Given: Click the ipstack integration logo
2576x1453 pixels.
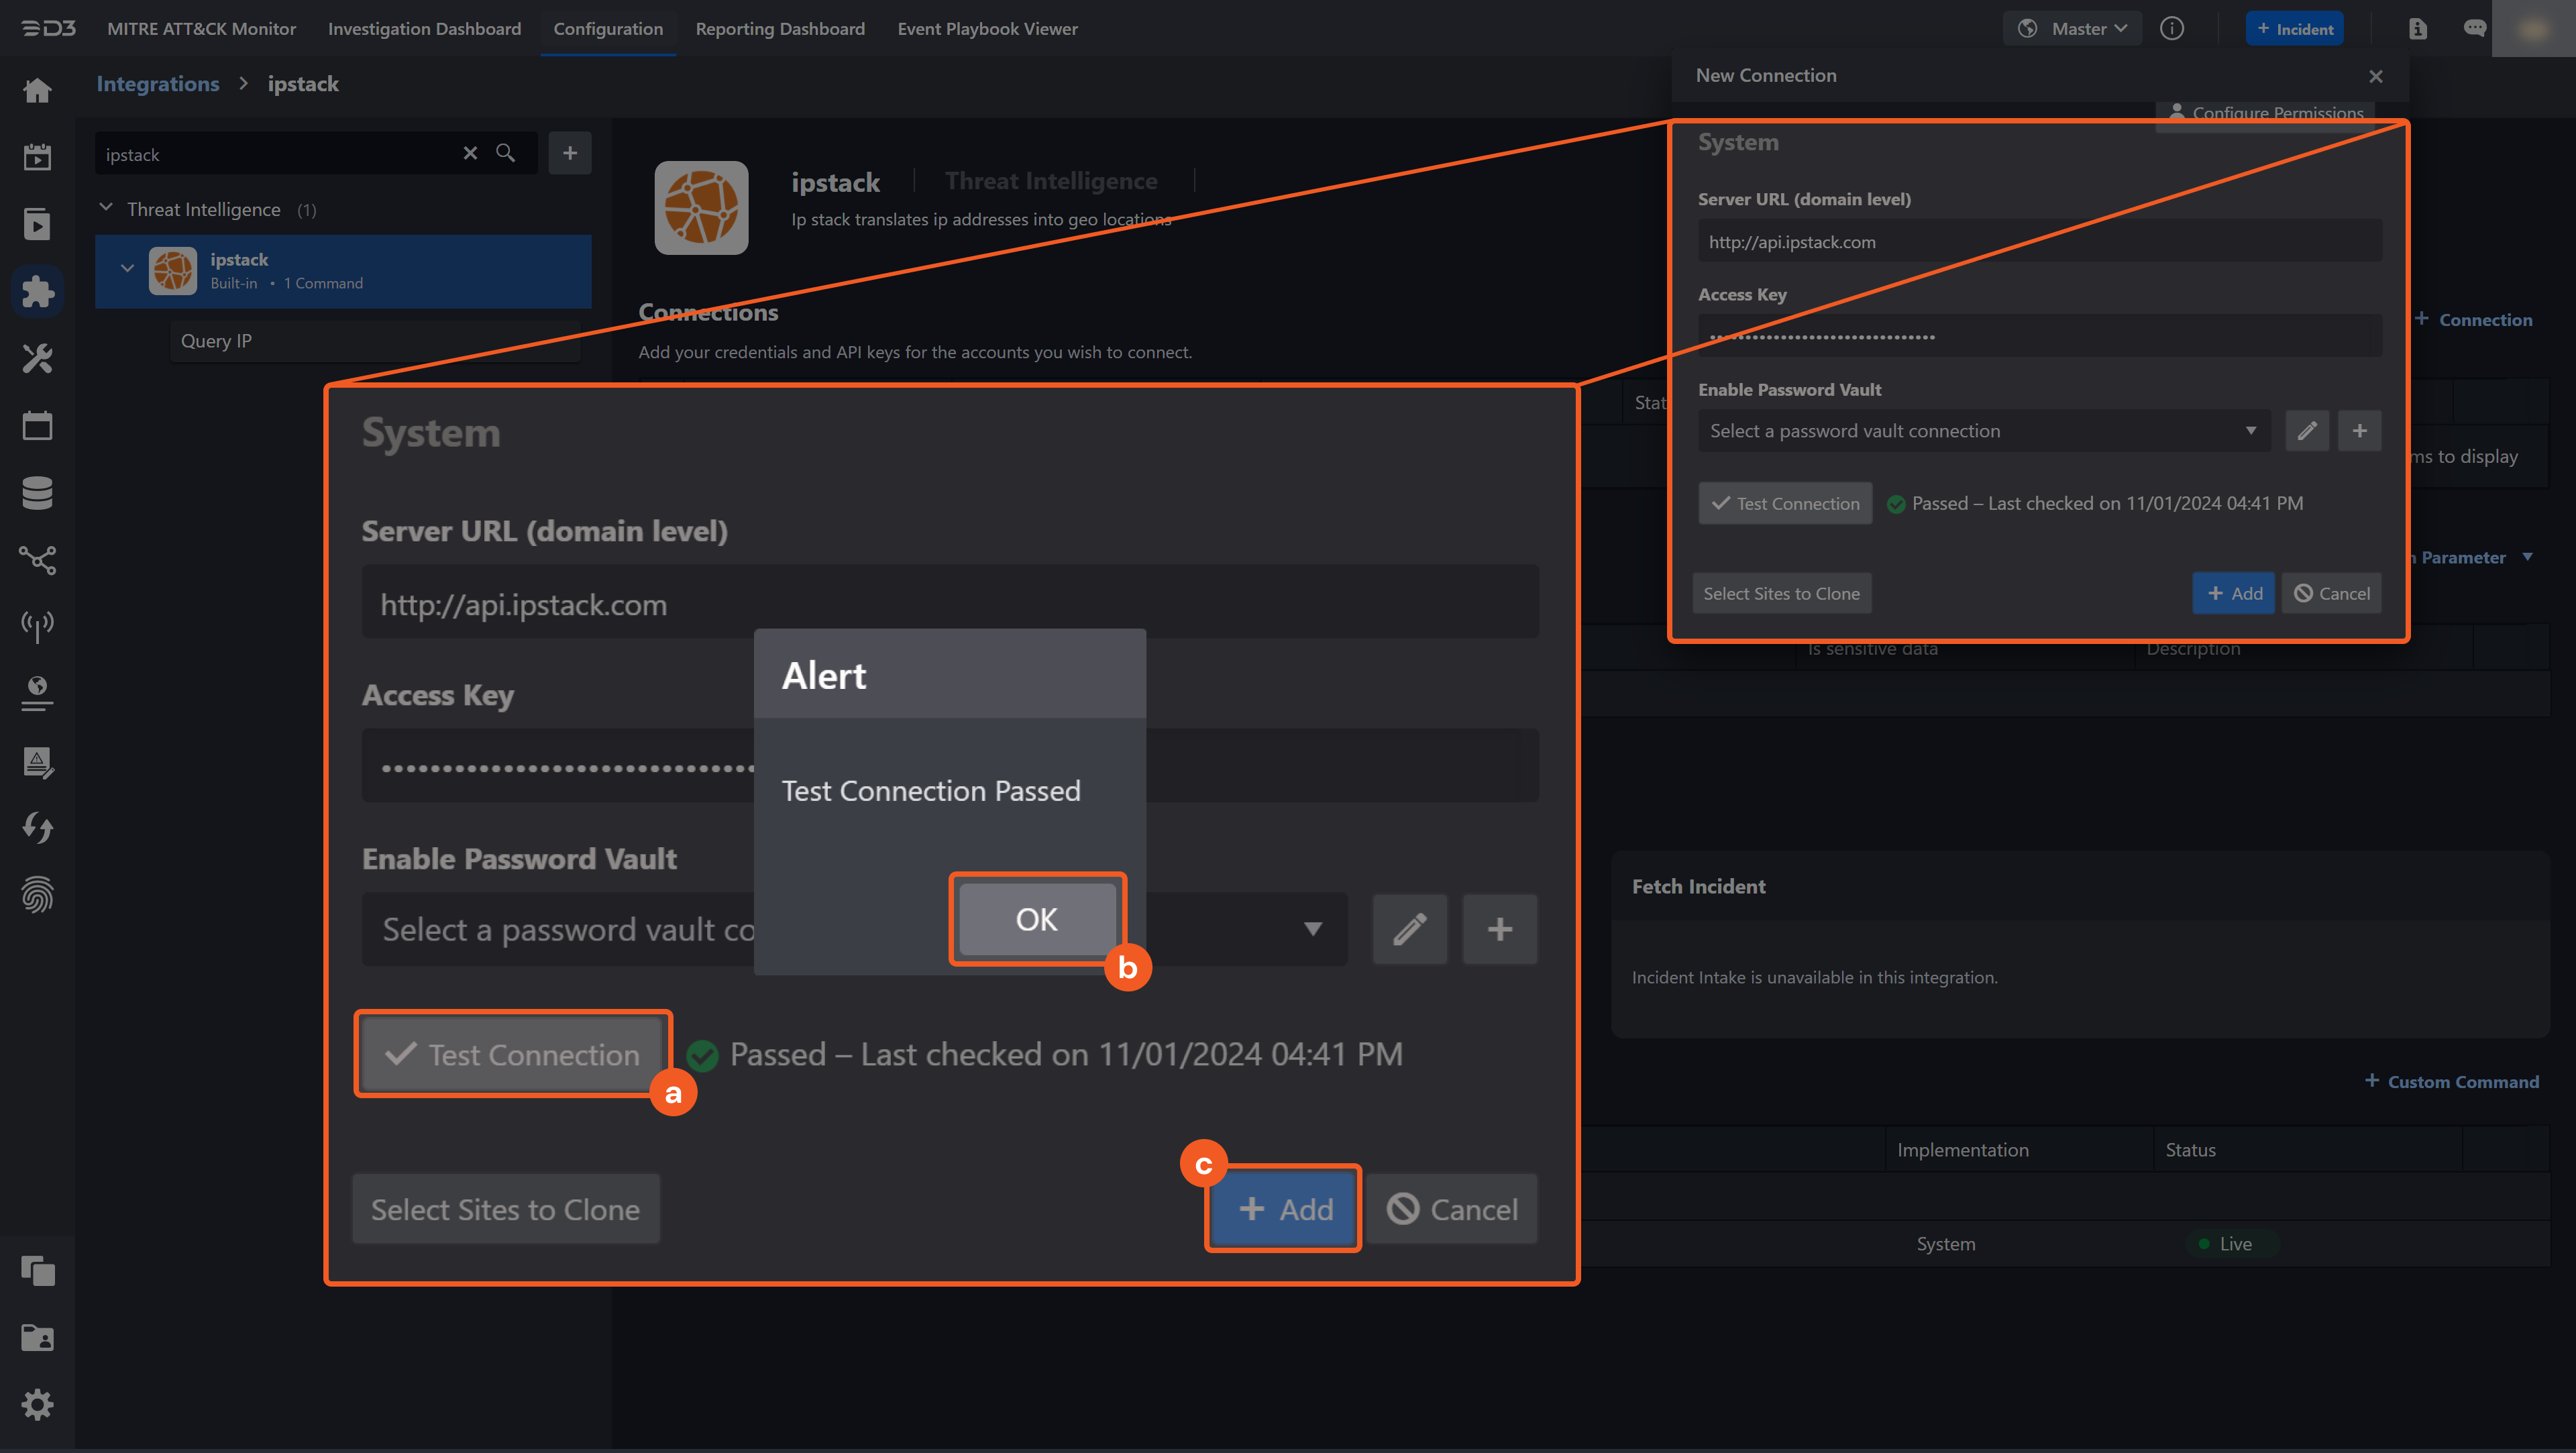Looking at the screenshot, I should point(701,208).
